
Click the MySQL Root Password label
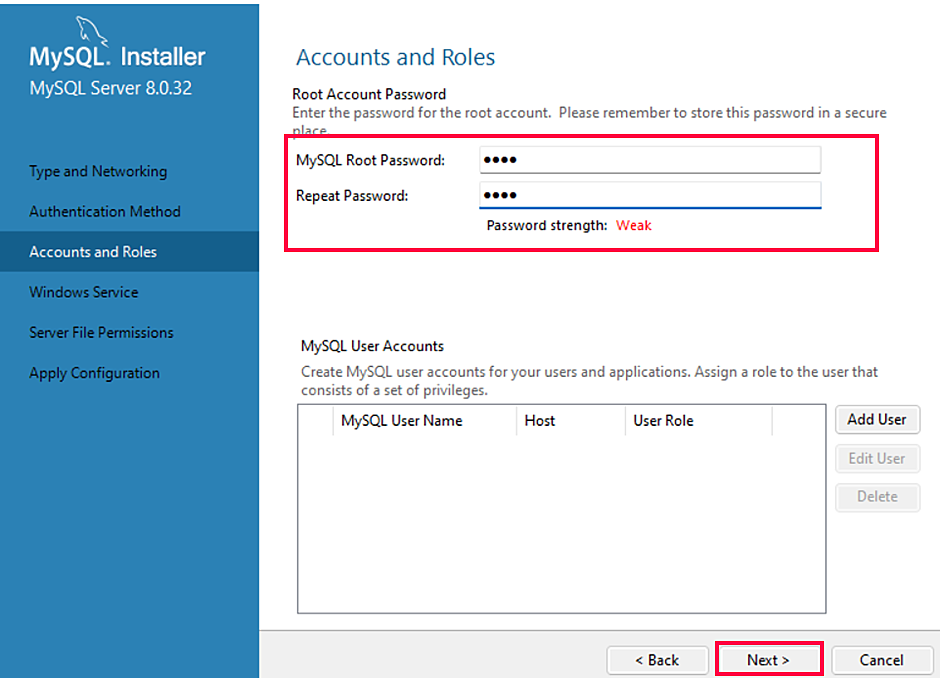[370, 160]
